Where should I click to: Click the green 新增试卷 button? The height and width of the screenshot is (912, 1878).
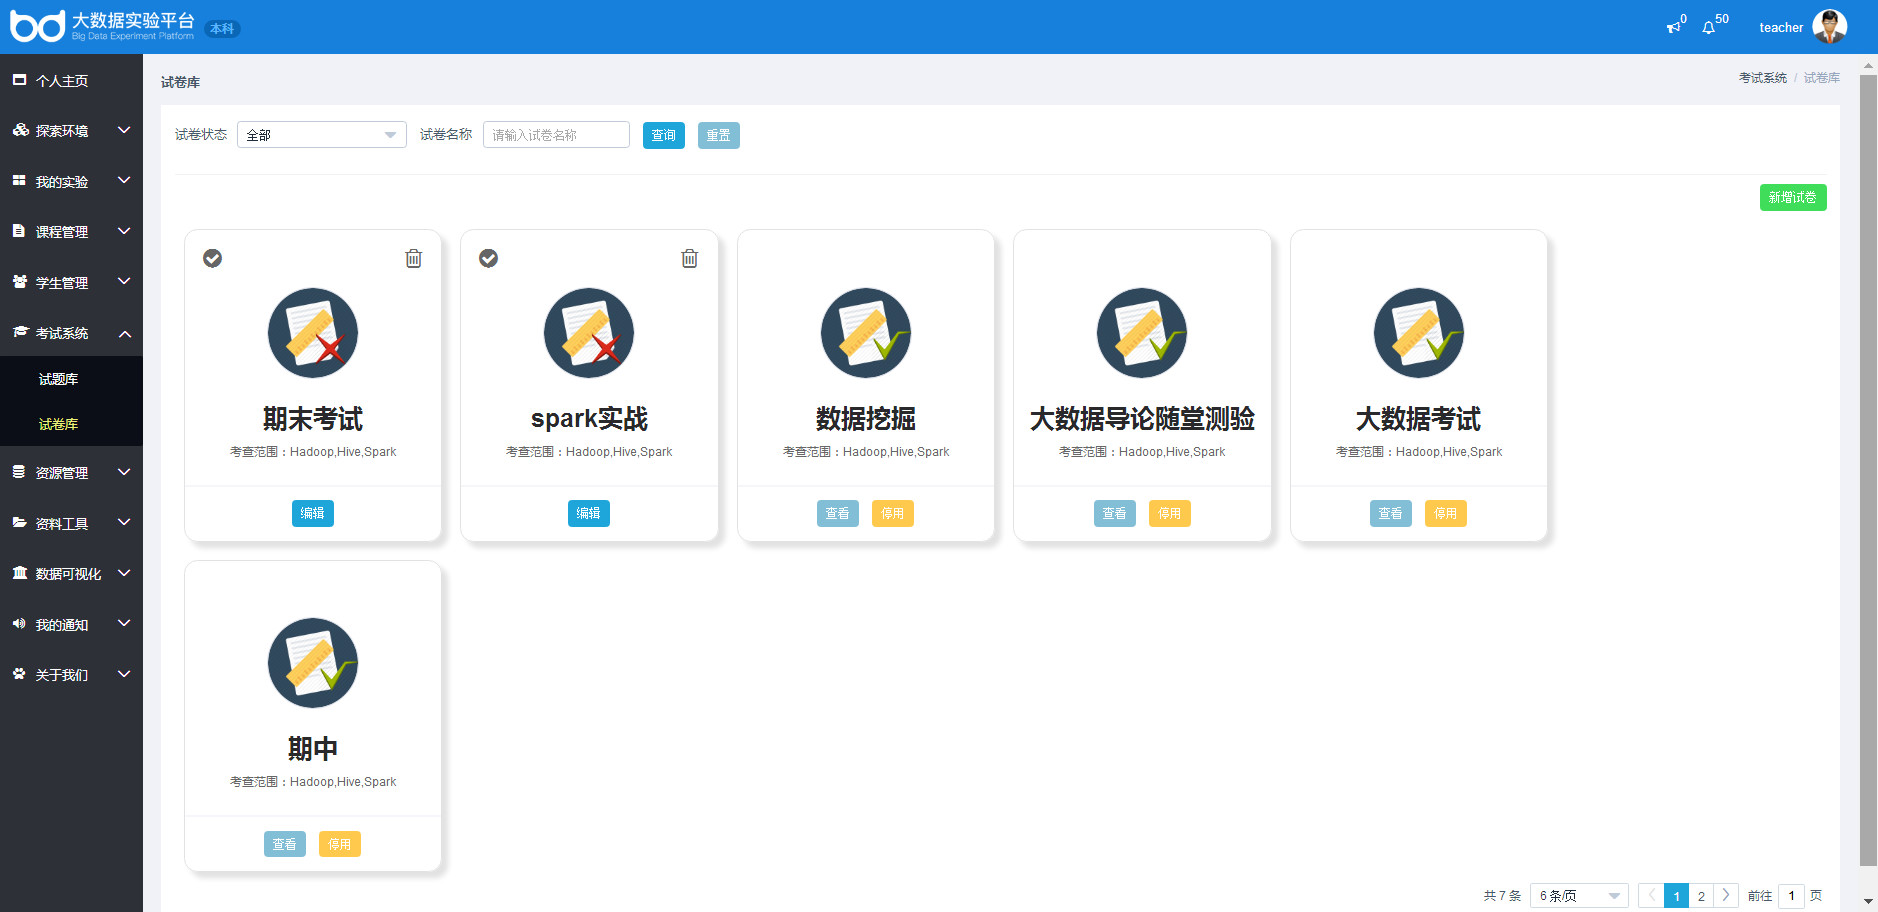tap(1792, 198)
